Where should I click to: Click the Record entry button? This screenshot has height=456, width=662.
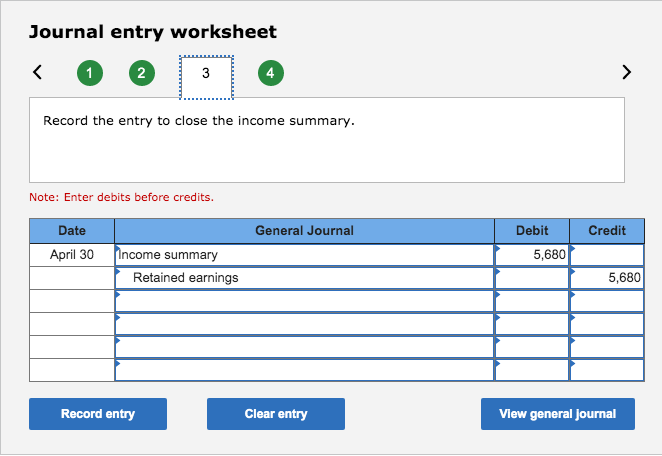click(x=98, y=414)
